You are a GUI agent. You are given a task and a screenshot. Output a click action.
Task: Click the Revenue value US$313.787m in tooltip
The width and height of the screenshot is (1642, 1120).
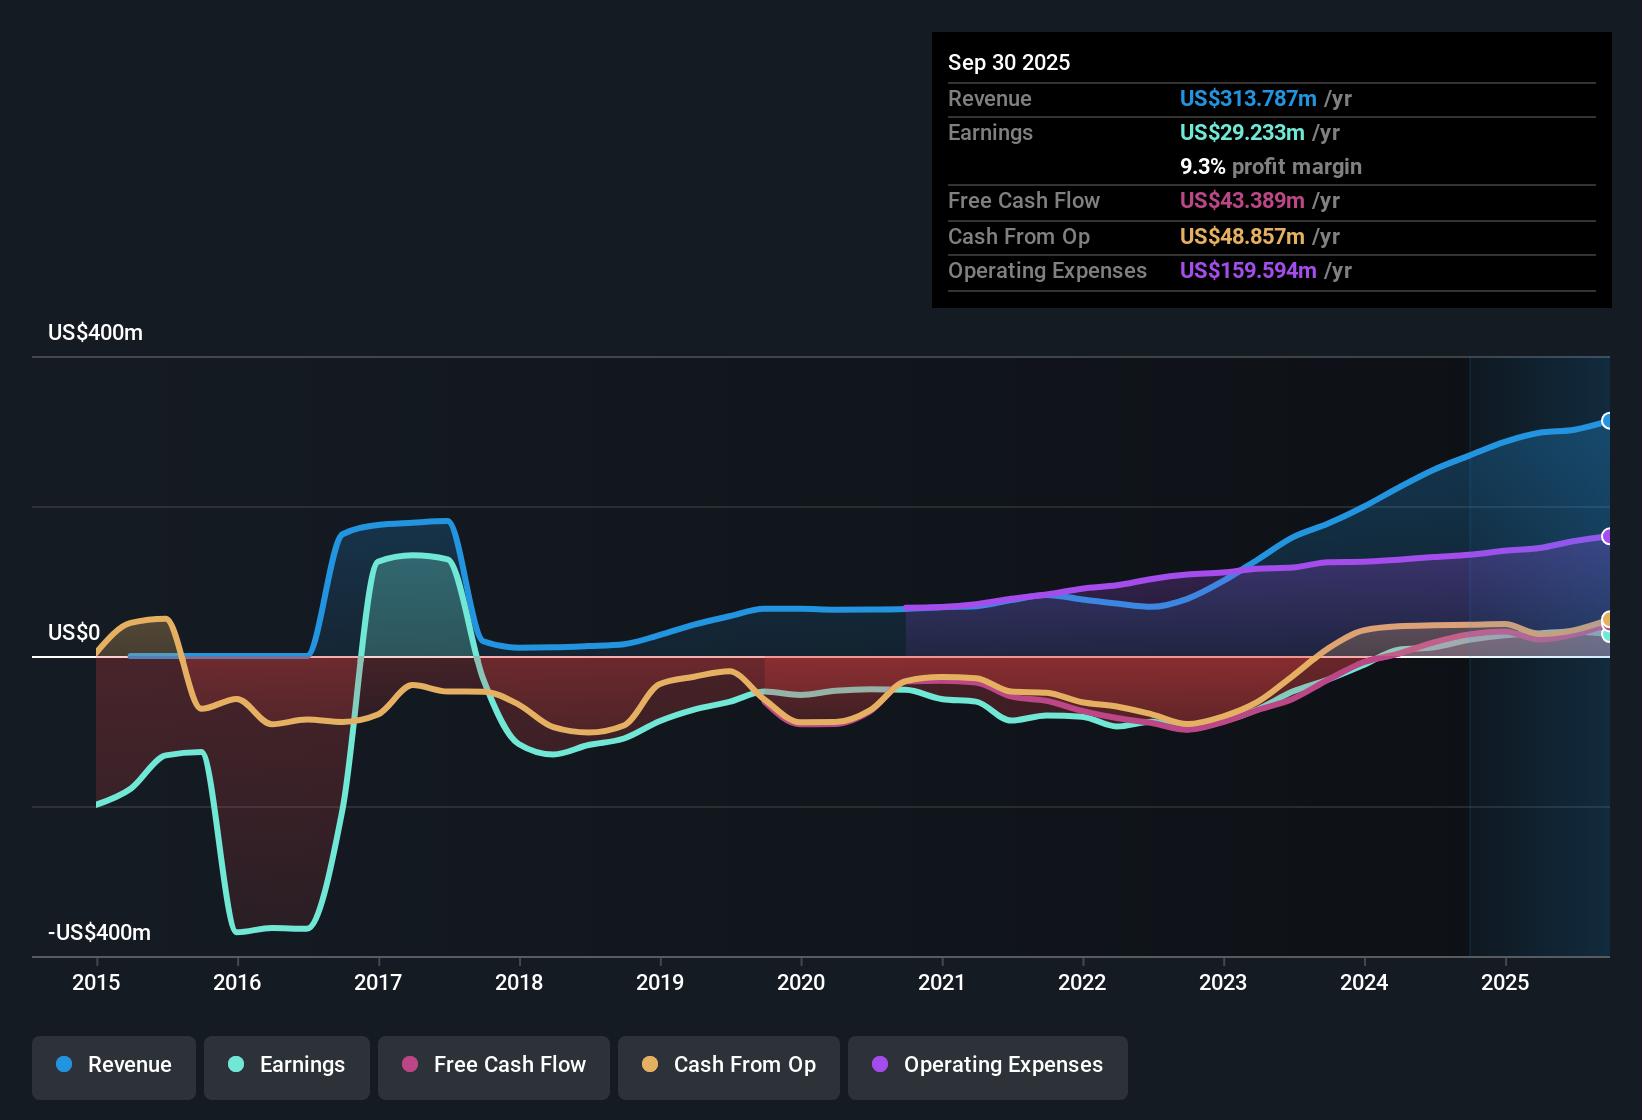[x=1248, y=99]
